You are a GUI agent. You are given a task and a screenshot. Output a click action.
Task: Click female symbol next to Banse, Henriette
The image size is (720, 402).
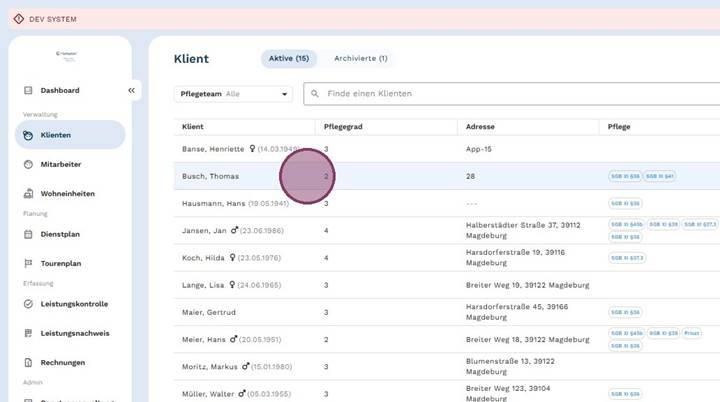point(252,148)
